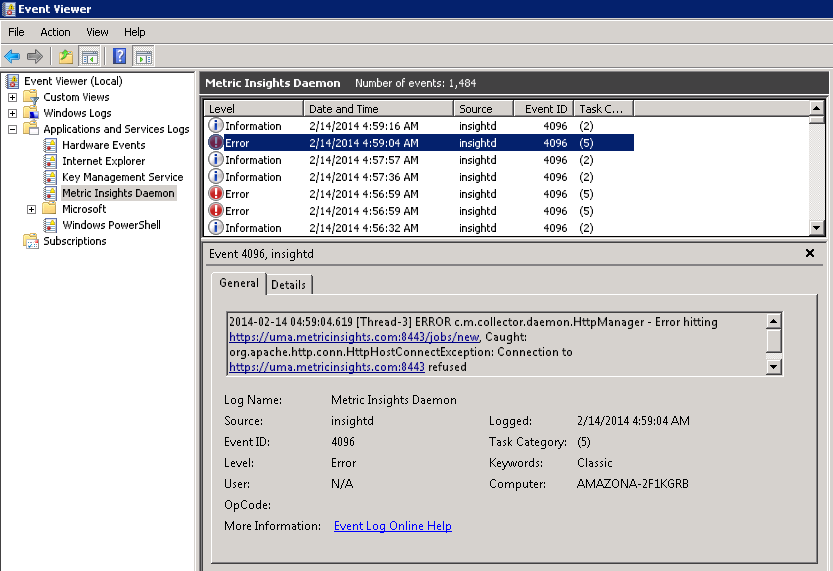Open the View menu
Viewport: 833px width, 571px height.
(x=97, y=32)
